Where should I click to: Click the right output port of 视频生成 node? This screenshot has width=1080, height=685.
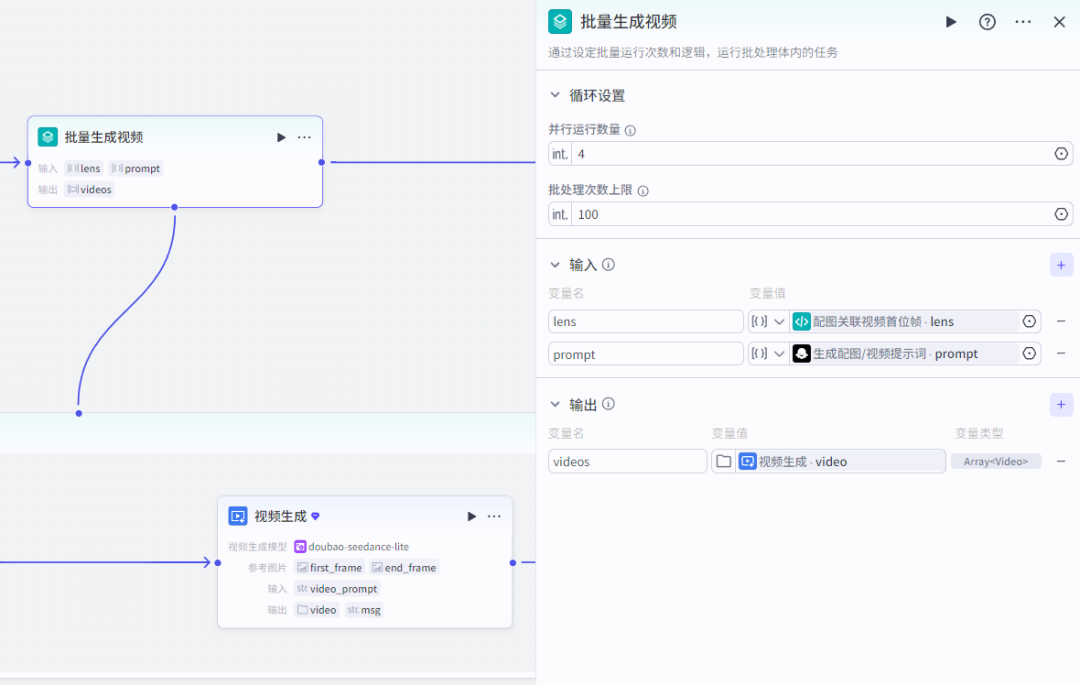pos(512,563)
